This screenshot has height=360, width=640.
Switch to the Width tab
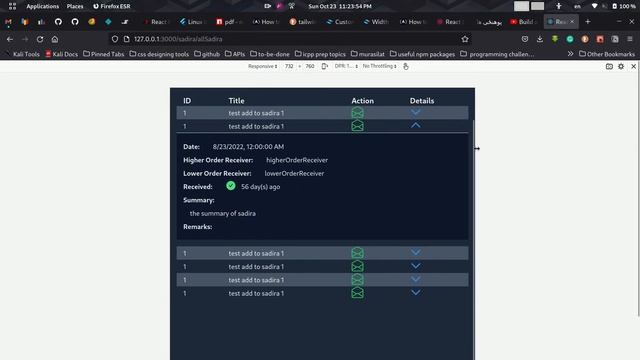376,22
